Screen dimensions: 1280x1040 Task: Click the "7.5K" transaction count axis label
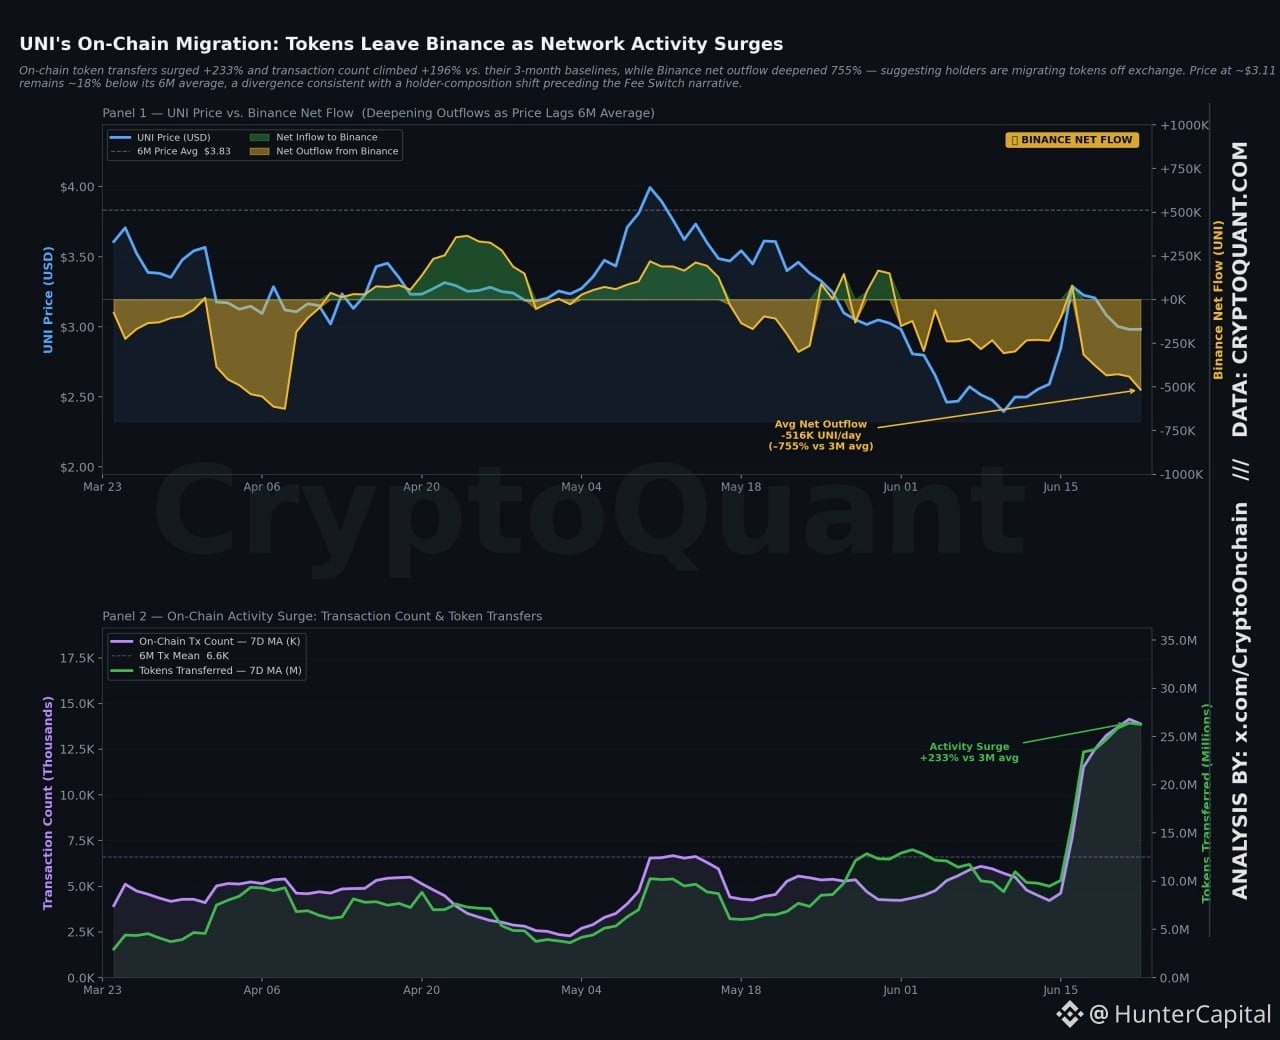point(81,841)
